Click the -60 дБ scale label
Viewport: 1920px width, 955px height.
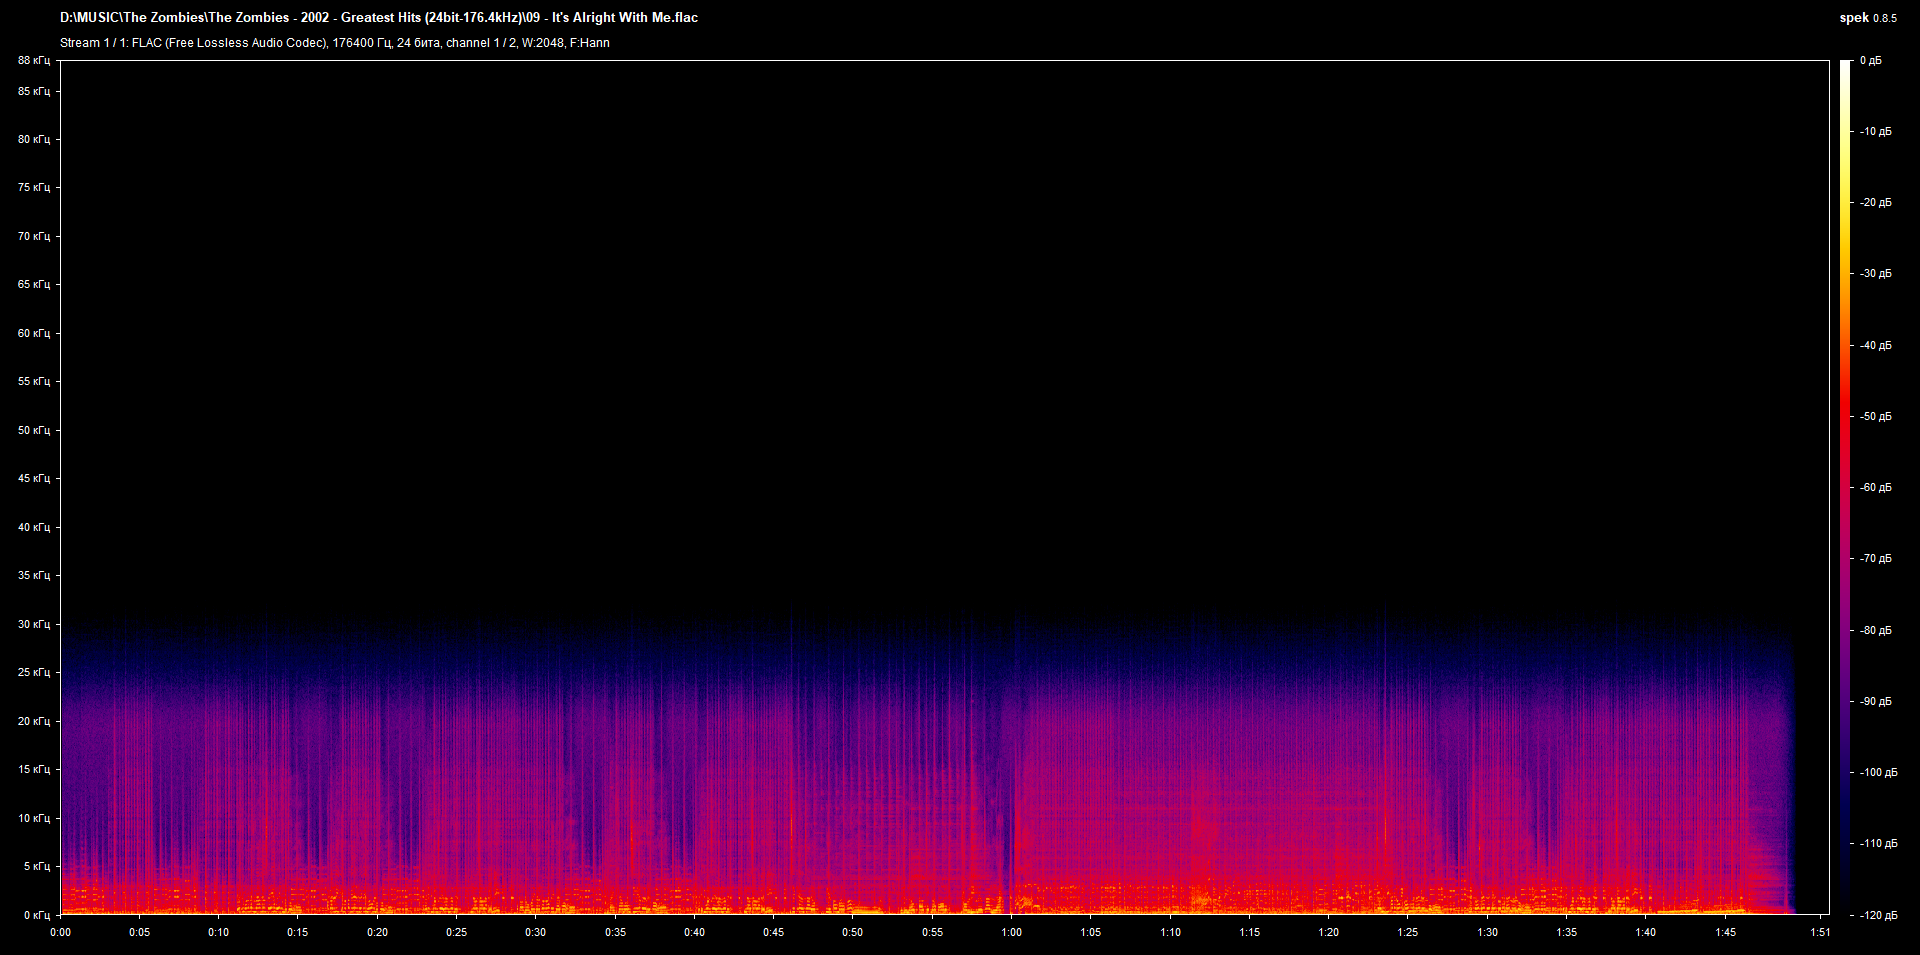[1876, 487]
